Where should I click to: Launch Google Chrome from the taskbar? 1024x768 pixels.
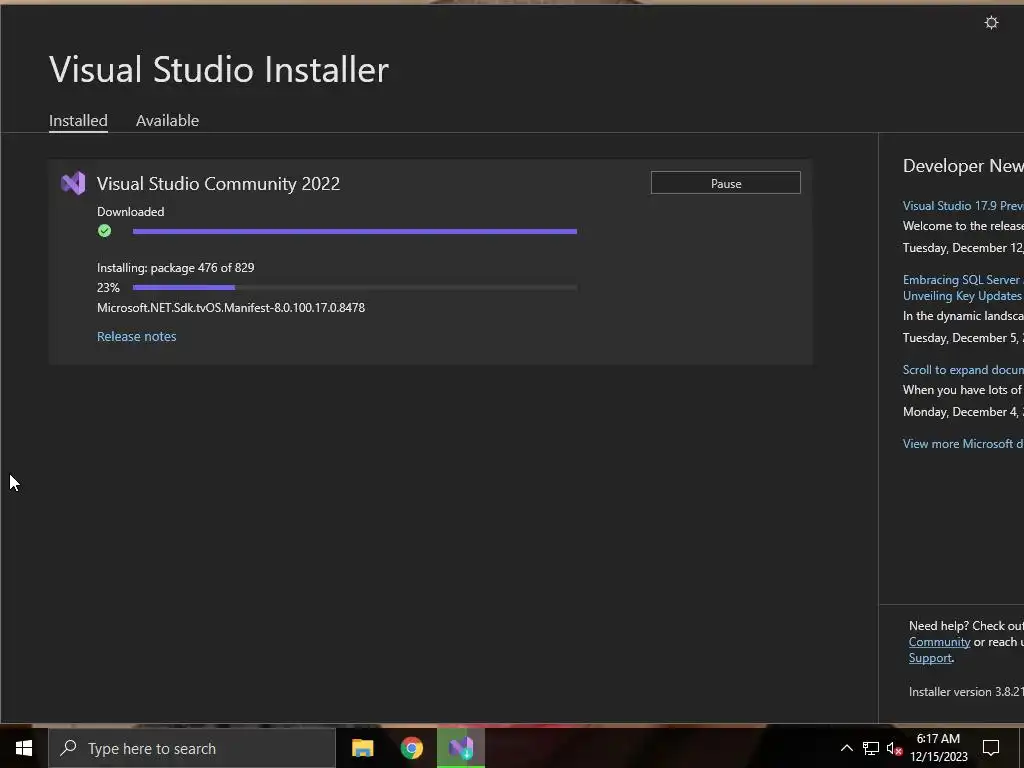click(411, 748)
